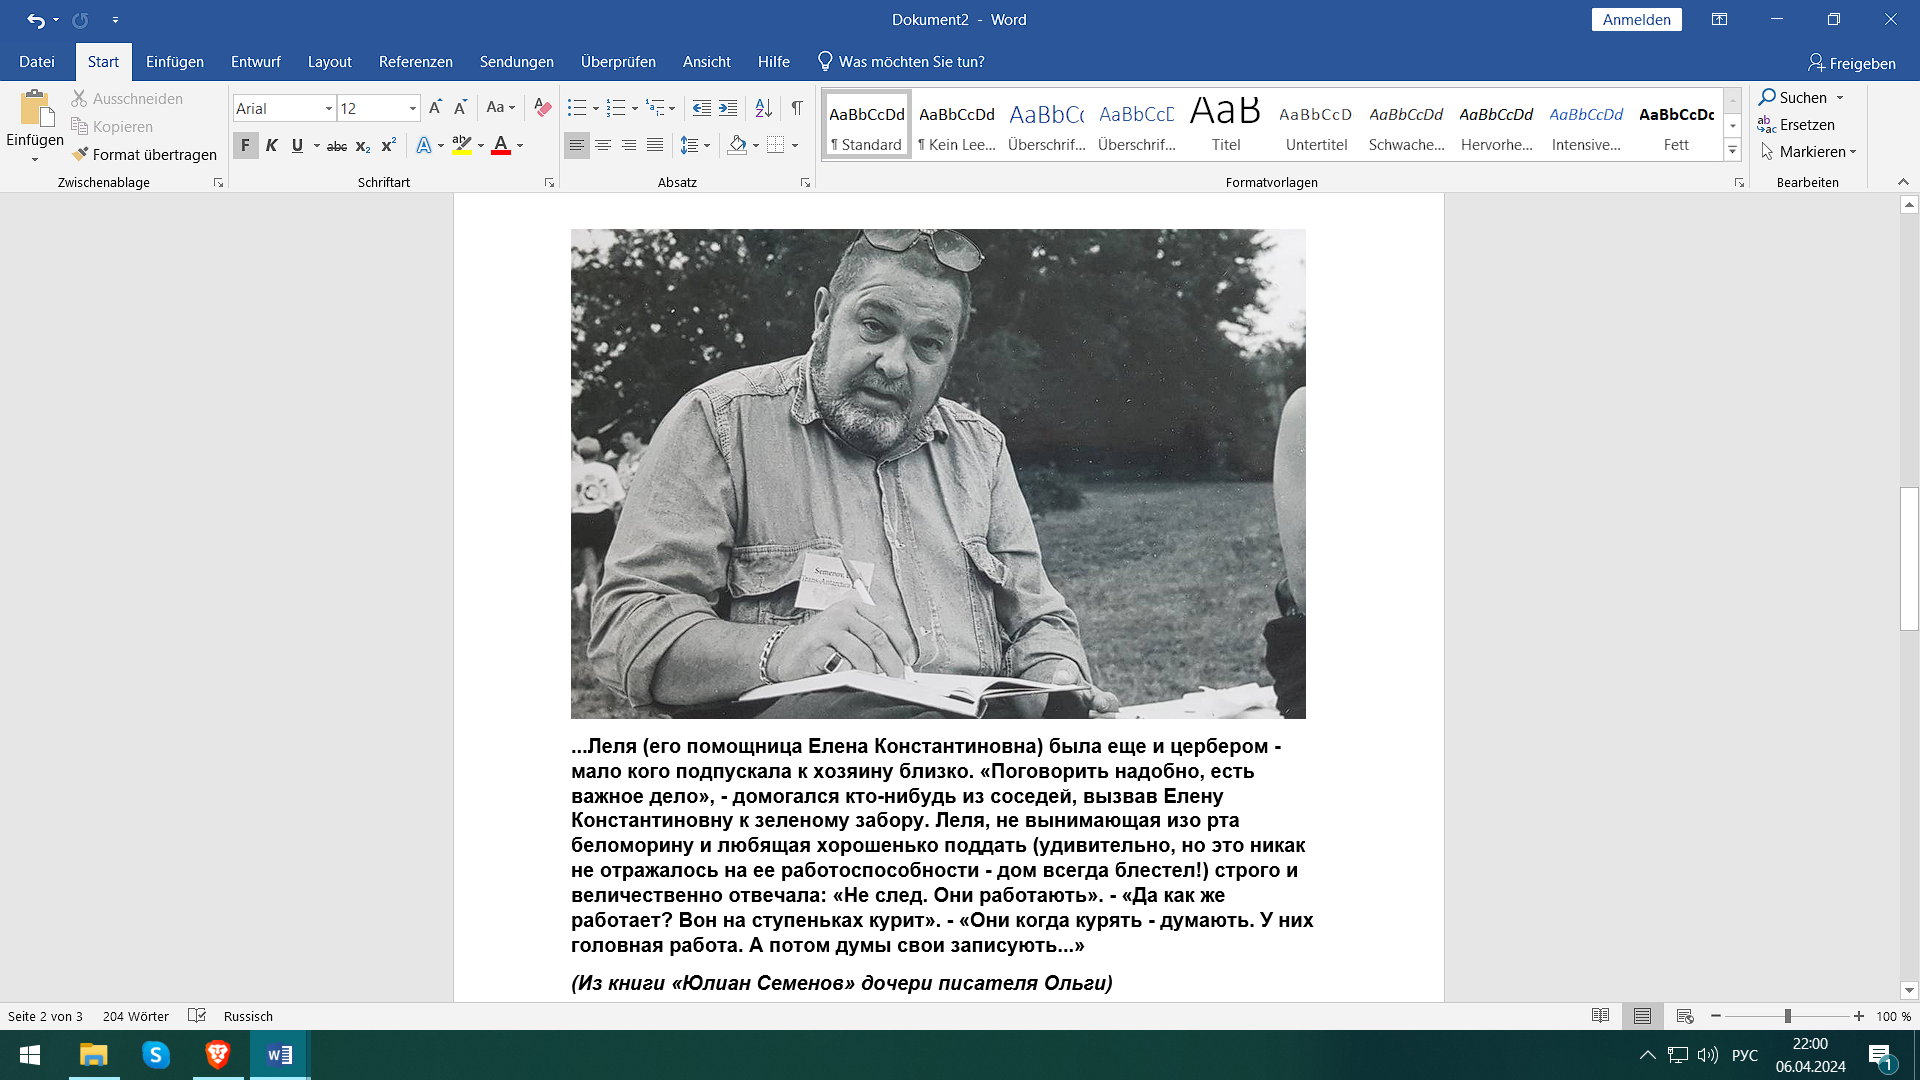The height and width of the screenshot is (1080, 1920).
Task: Toggle bold (F) formatting
Action: pos(245,146)
